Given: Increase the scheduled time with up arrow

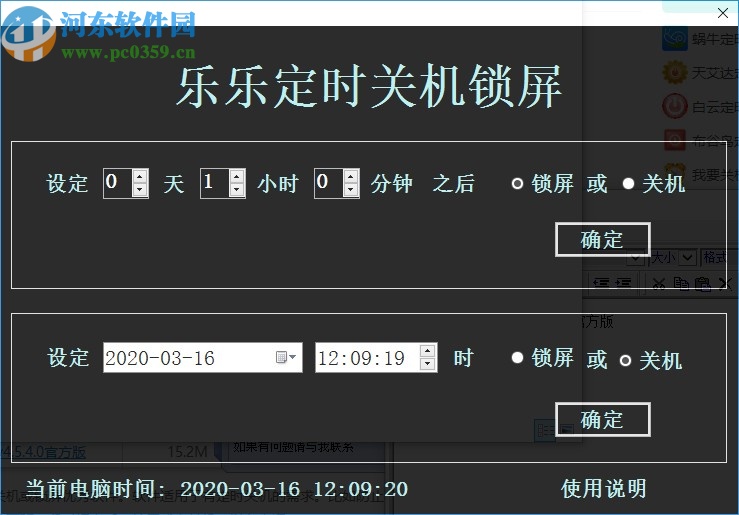Looking at the screenshot, I should point(427,351).
